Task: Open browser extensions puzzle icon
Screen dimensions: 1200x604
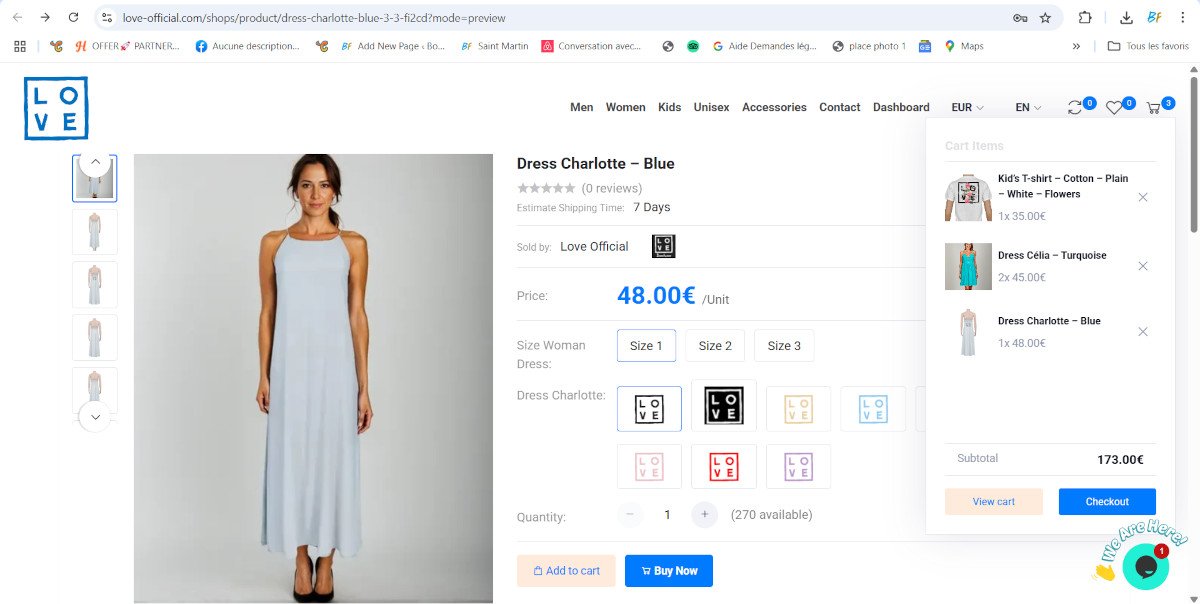Action: [x=1085, y=18]
